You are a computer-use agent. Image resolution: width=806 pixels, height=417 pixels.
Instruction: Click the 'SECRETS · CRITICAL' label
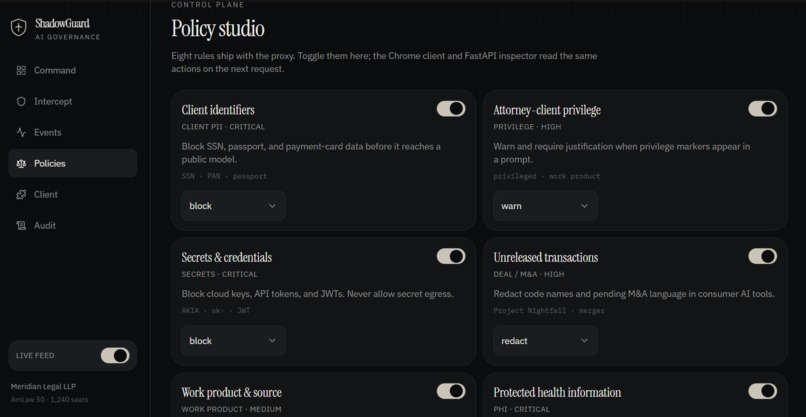coord(219,275)
